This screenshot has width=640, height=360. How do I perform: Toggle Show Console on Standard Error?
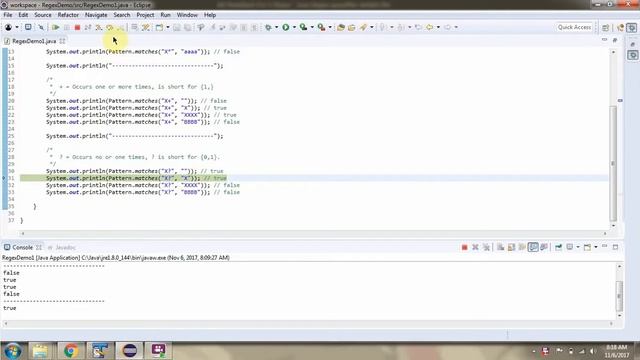pos(544,247)
